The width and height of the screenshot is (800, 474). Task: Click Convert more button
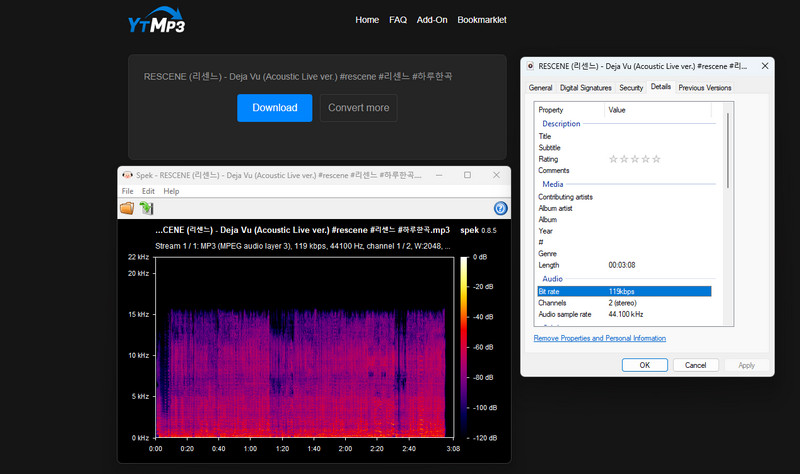(x=359, y=108)
